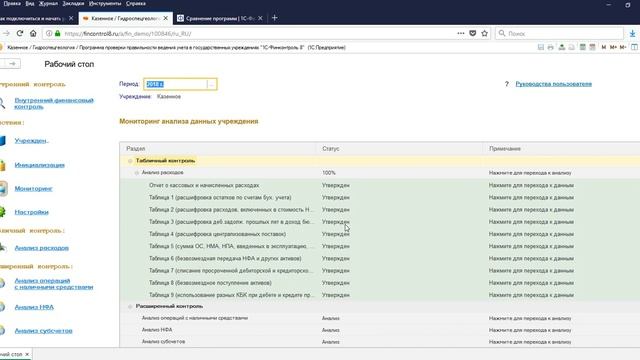The height and width of the screenshot is (360, 640).
Task: Open the Анализ расходов sidebar link
Action: pos(42,248)
